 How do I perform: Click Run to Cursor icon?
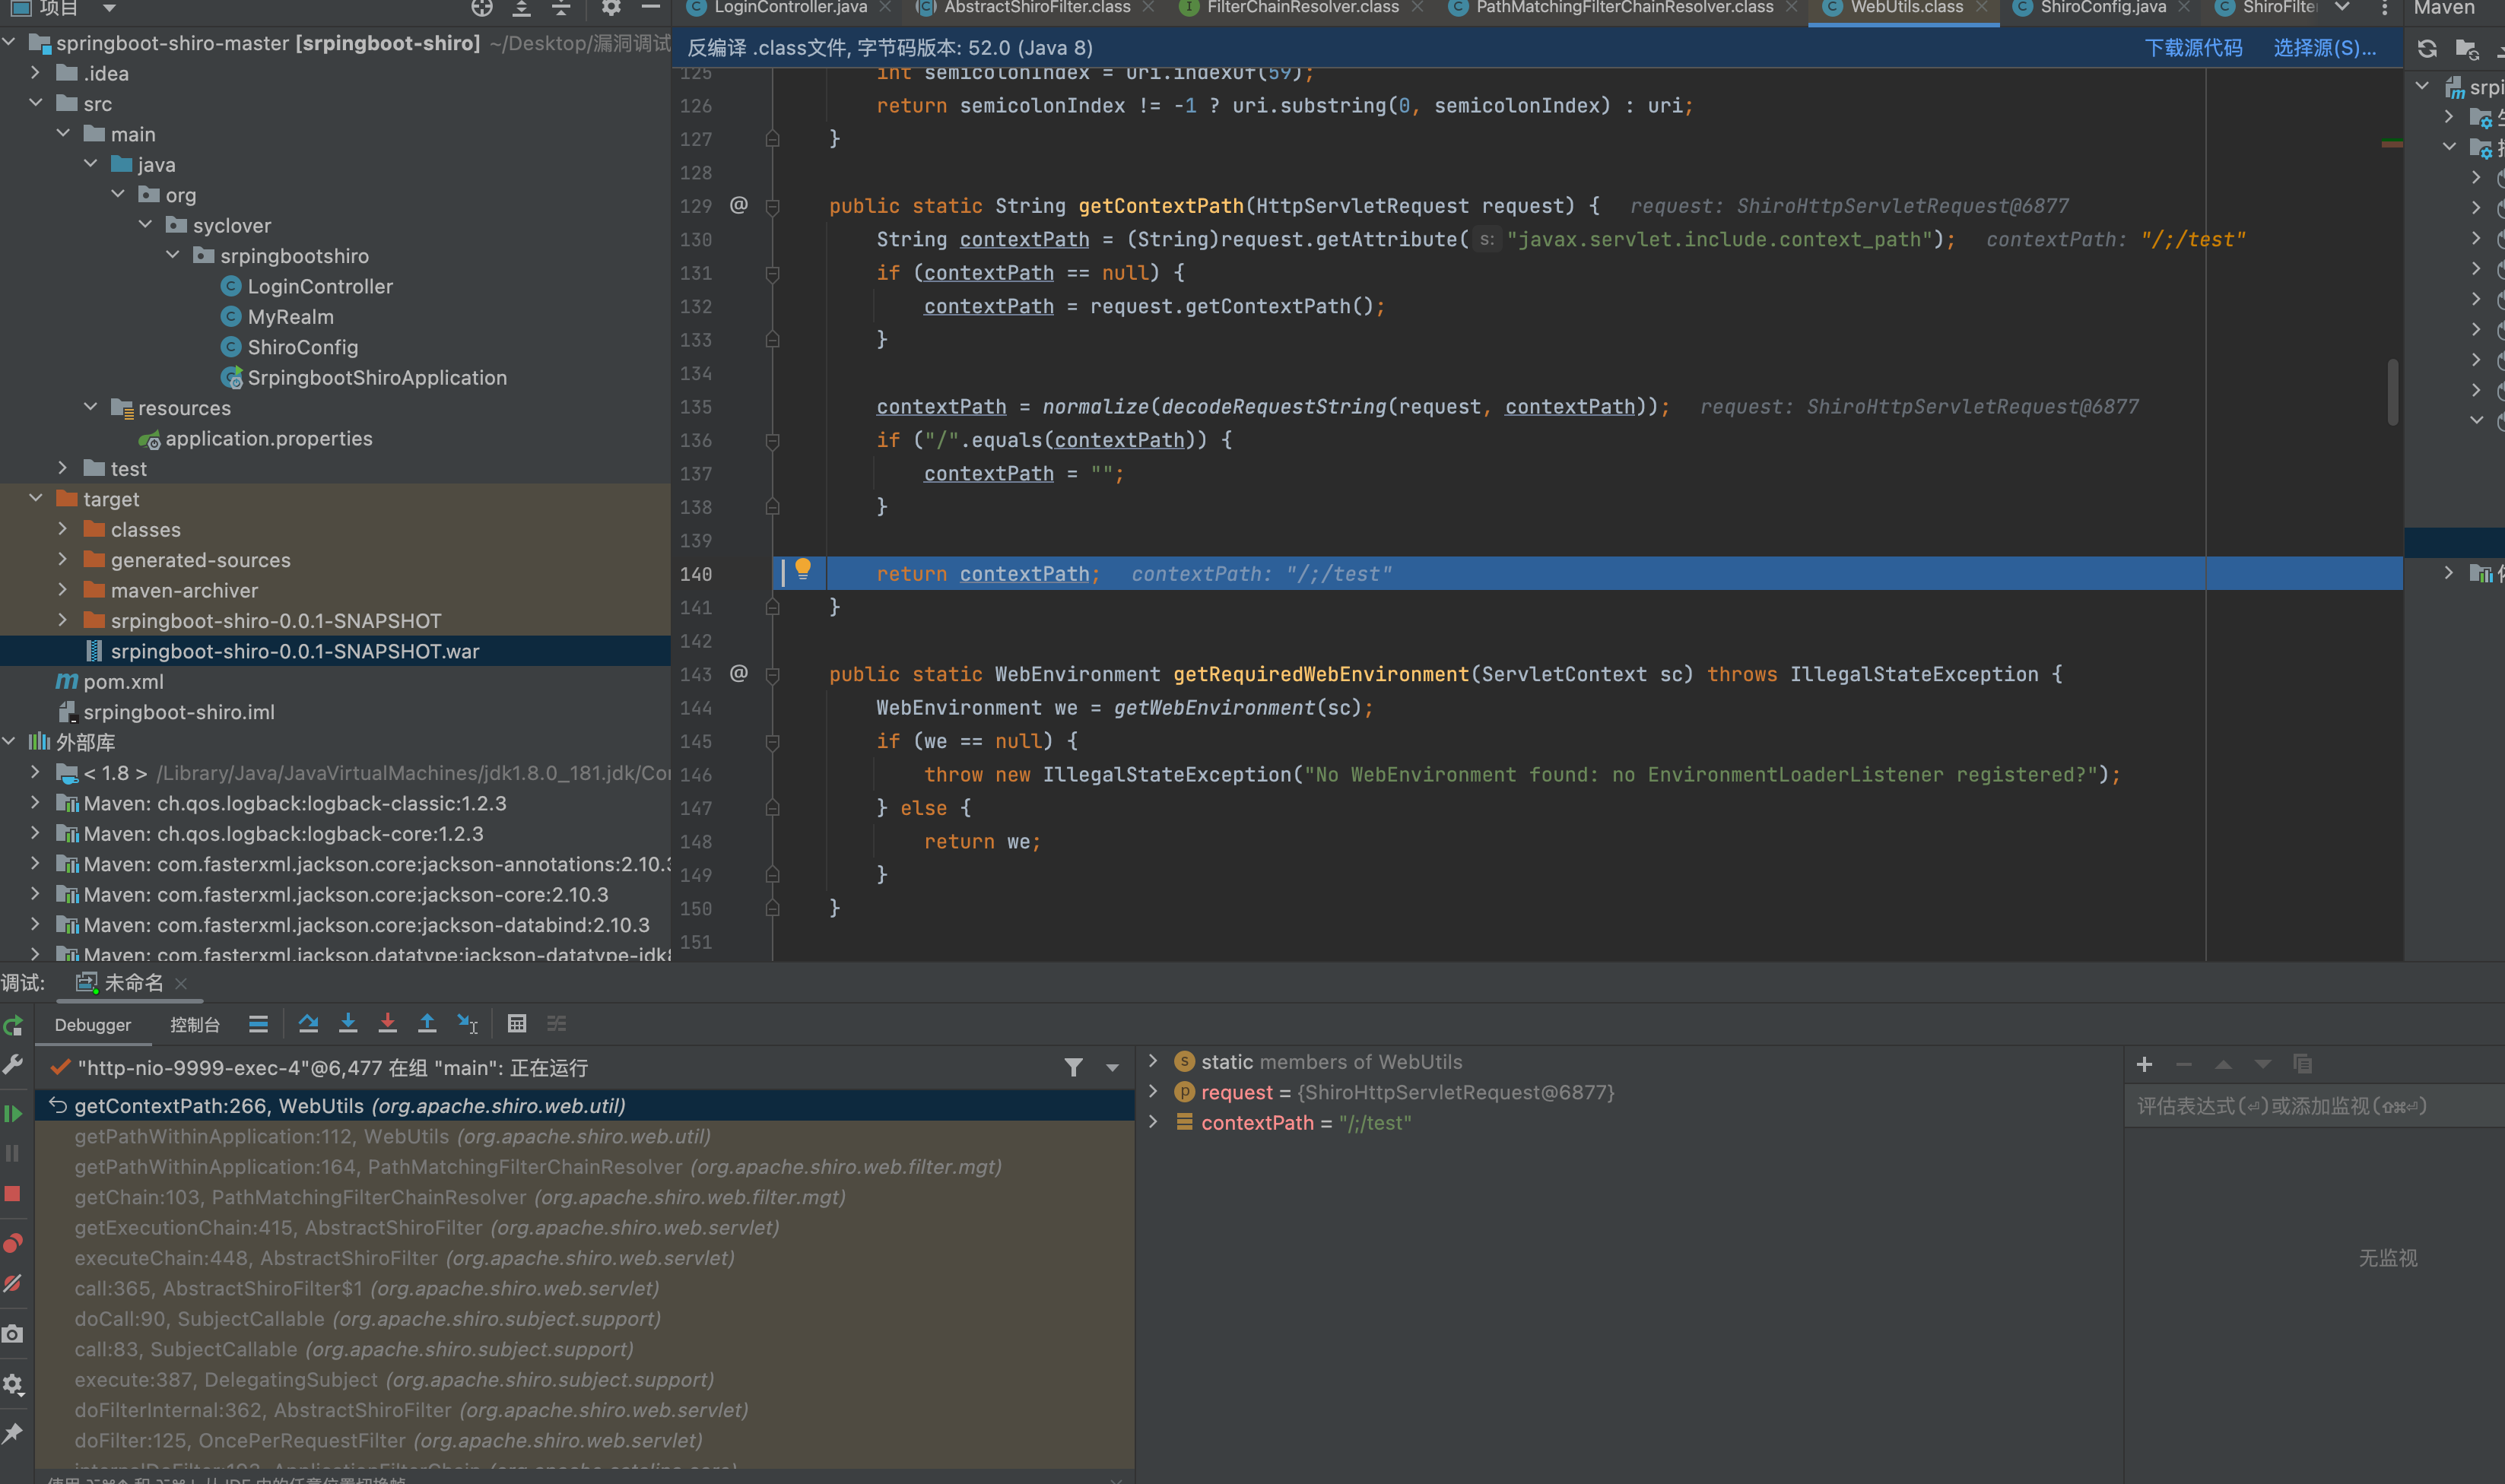click(x=467, y=1023)
